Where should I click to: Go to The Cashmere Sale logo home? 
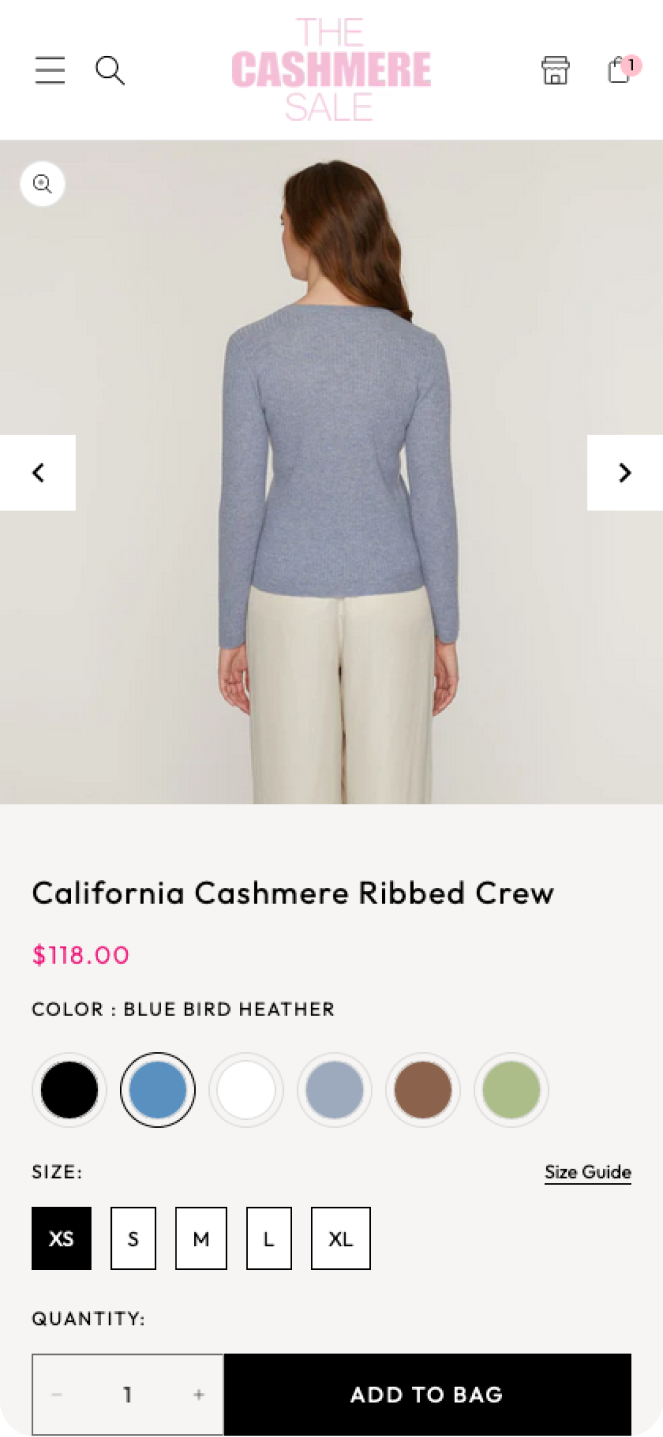(331, 69)
